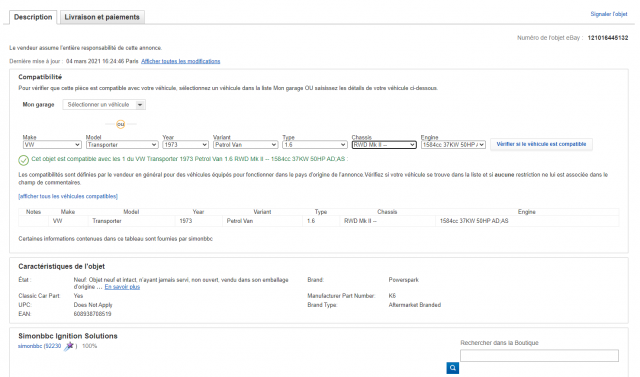Click the UPC Does Not Apply value
The height and width of the screenshot is (377, 640).
[x=93, y=305]
